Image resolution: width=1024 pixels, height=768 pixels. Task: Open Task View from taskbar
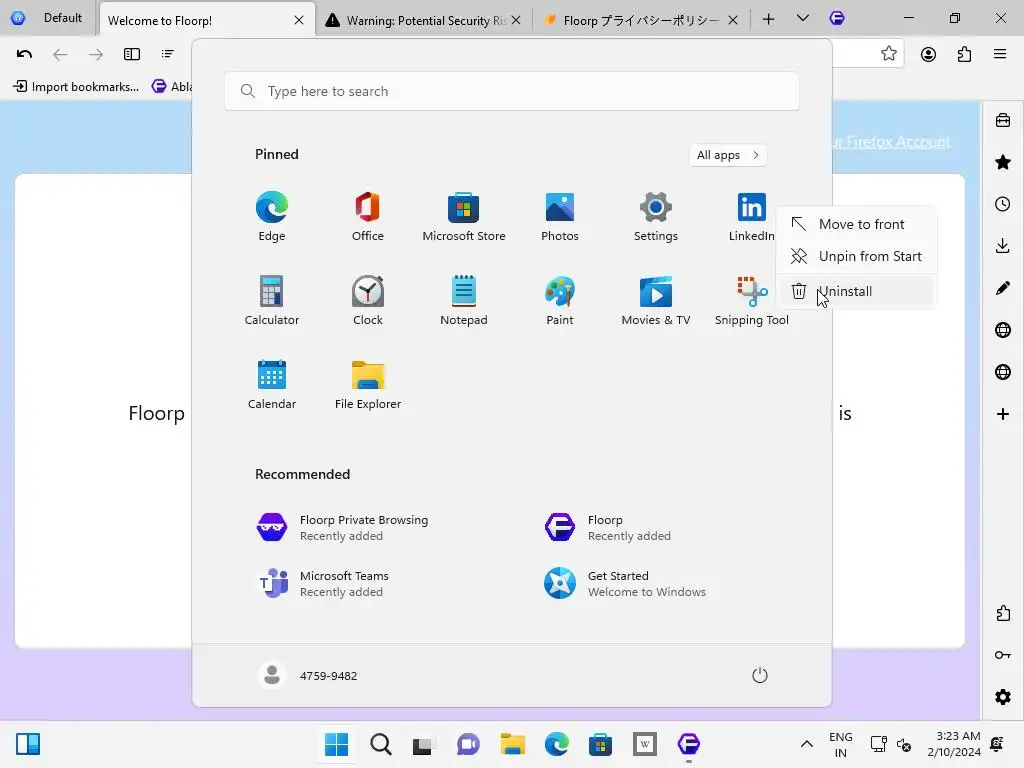(x=423, y=744)
